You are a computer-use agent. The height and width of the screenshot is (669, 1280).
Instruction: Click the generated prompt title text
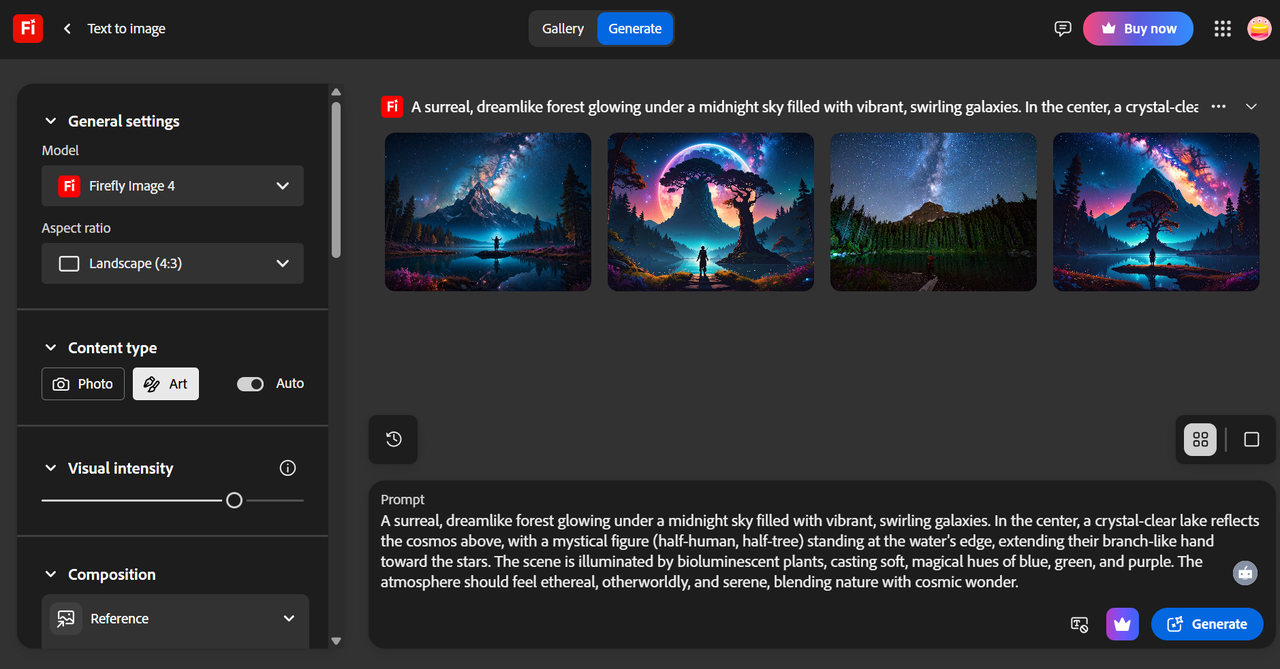click(x=805, y=107)
